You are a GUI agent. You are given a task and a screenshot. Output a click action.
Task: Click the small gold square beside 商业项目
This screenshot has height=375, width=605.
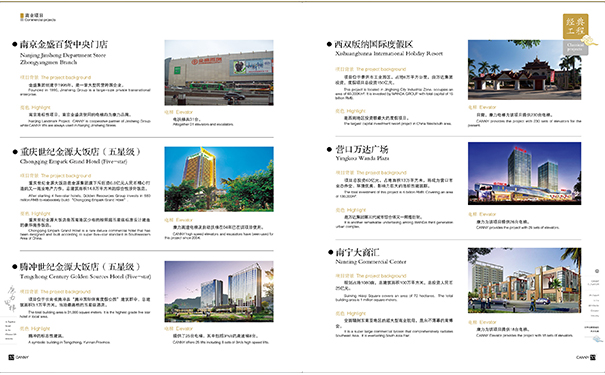tap(22, 15)
